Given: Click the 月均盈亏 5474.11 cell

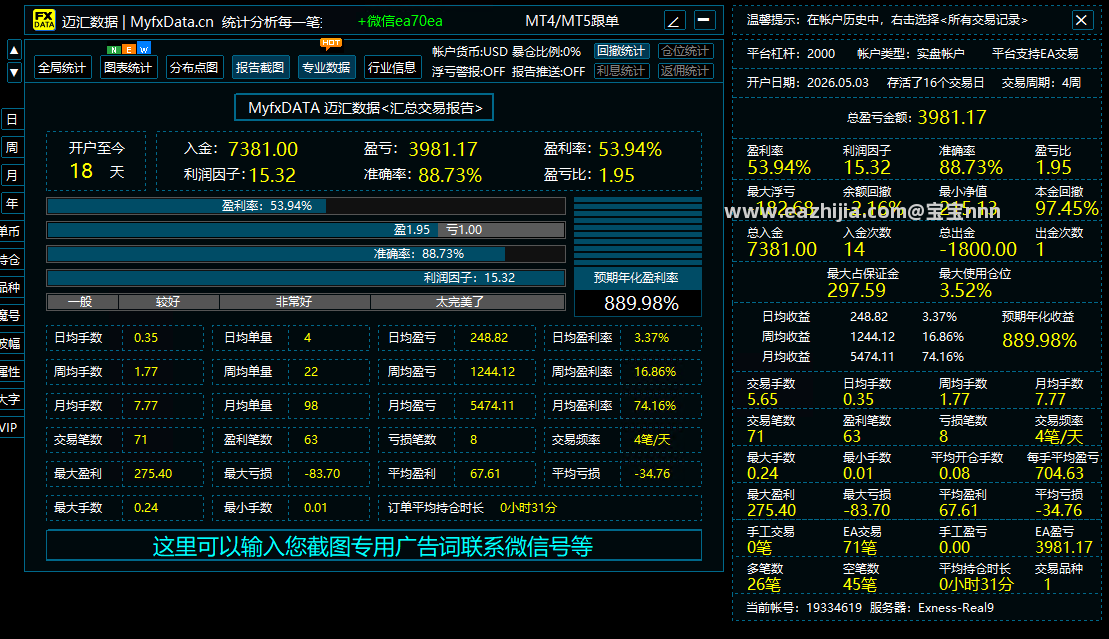Looking at the screenshot, I should 456,405.
